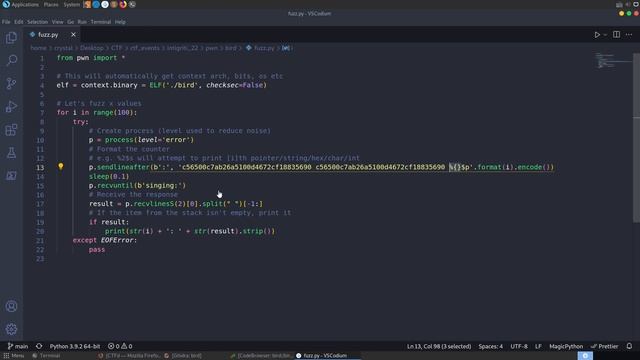Click line number 17 in the gutter
The width and height of the screenshot is (640, 360).
coord(40,204)
